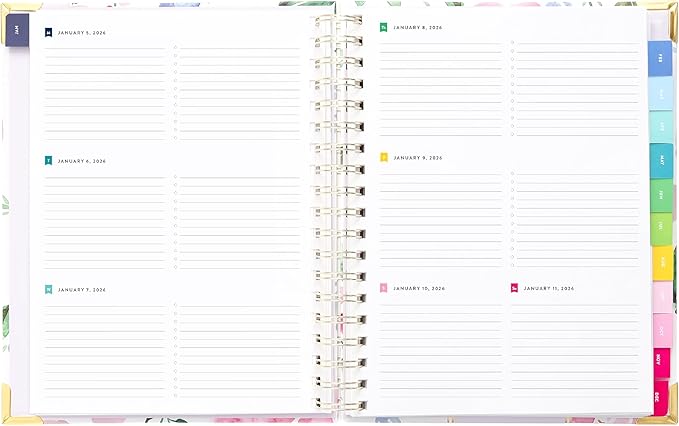Tick the top checklist circle under January 7
The image size is (679, 426).
(x=175, y=305)
